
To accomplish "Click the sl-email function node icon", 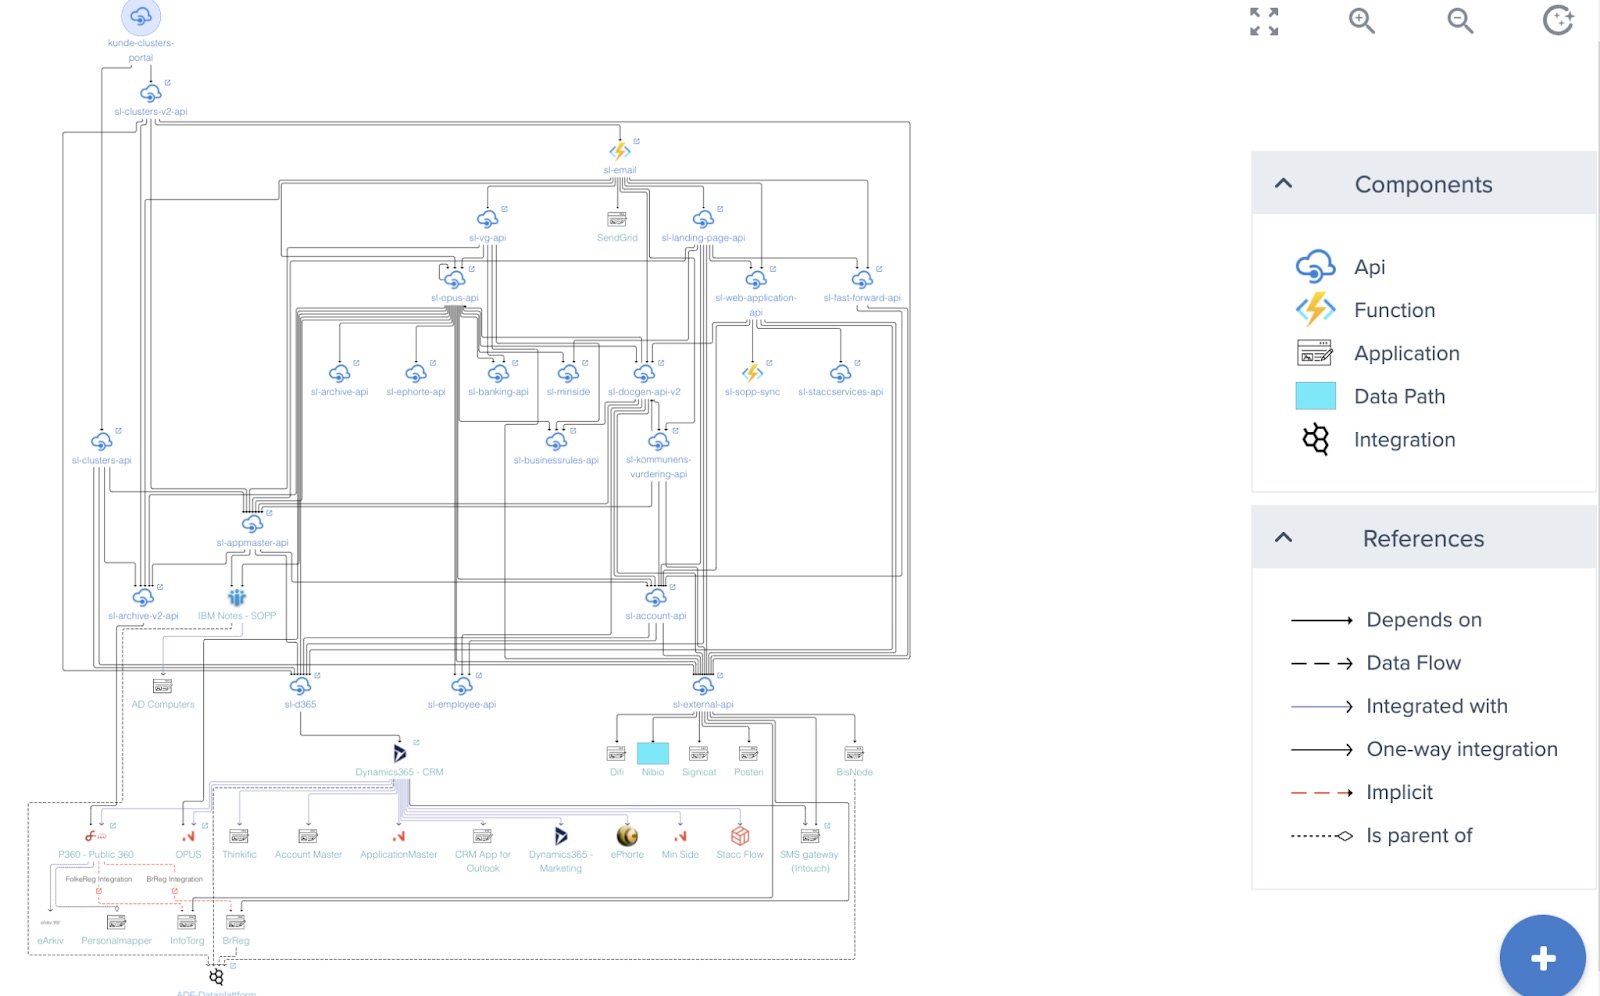I will tap(619, 150).
